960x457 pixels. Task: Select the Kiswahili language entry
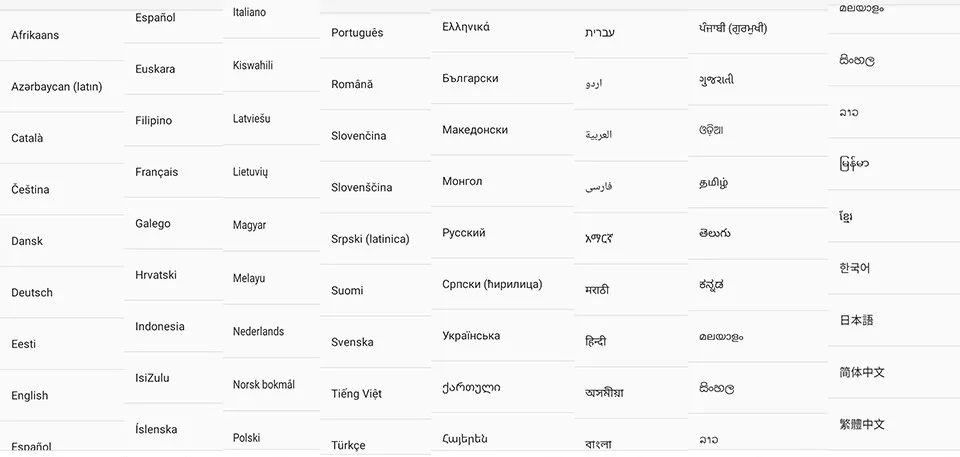point(271,66)
